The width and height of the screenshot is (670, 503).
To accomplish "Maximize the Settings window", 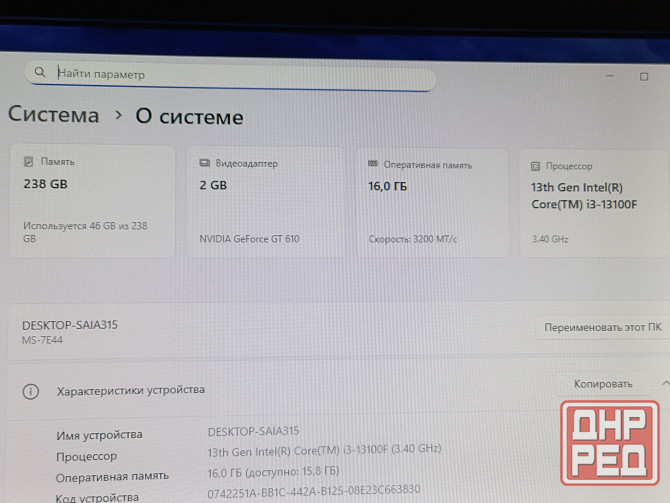I will tap(644, 76).
